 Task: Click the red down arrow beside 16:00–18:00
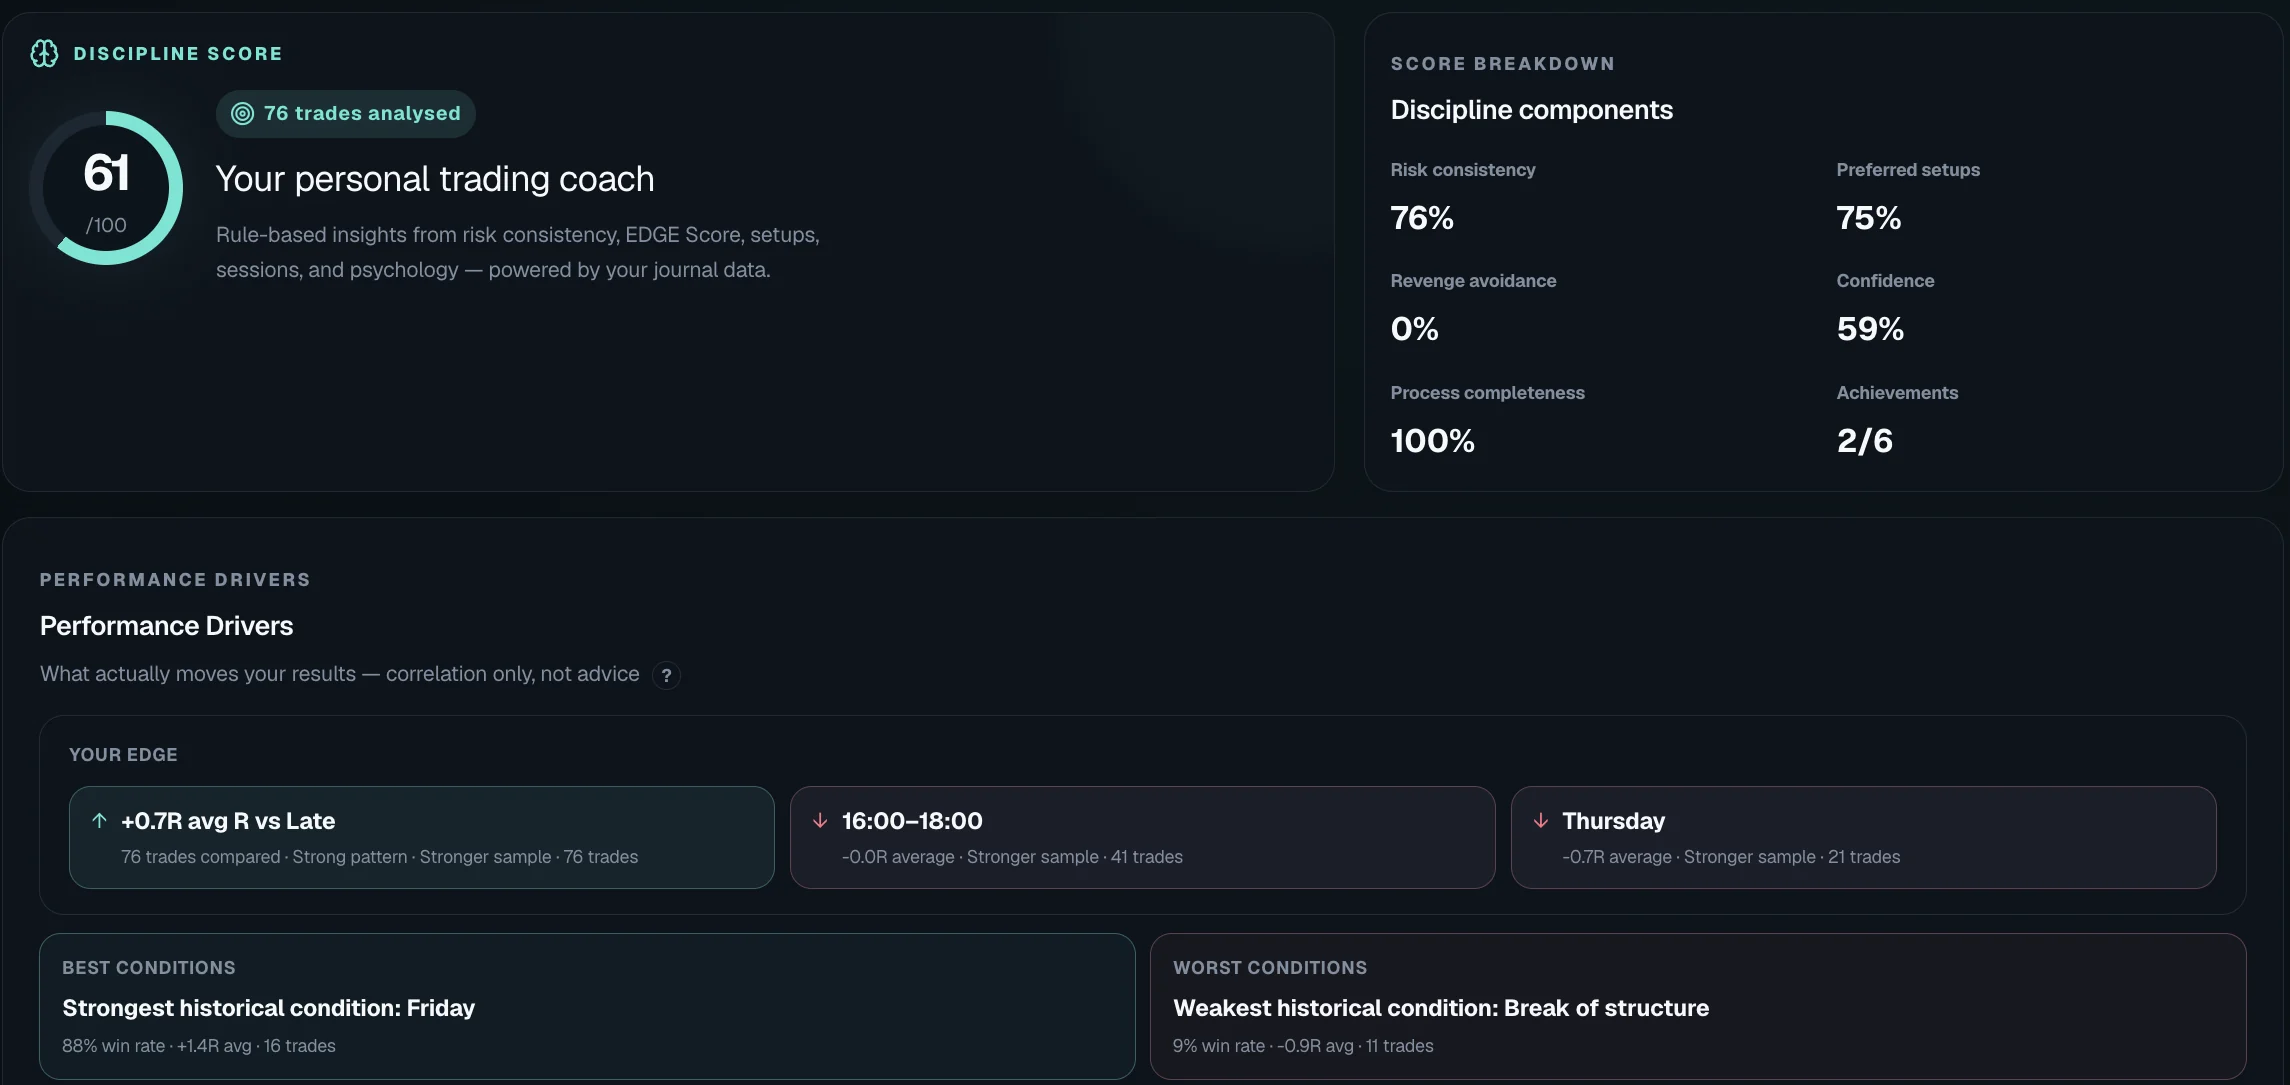(820, 821)
